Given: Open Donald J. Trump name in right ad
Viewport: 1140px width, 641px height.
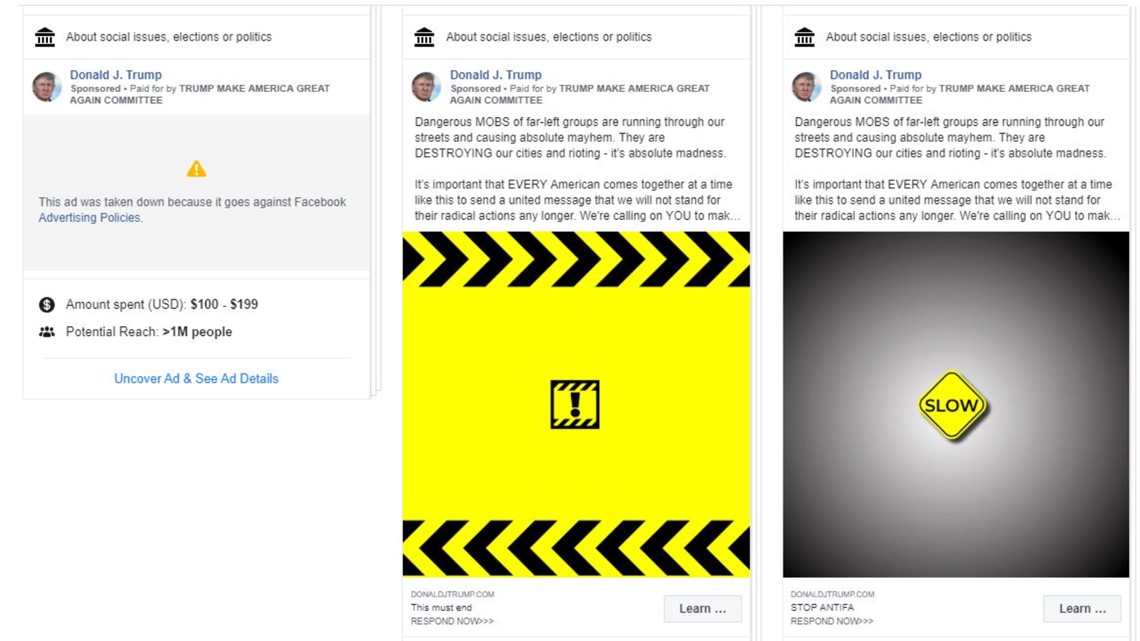Looking at the screenshot, I should pyautogui.click(x=876, y=75).
